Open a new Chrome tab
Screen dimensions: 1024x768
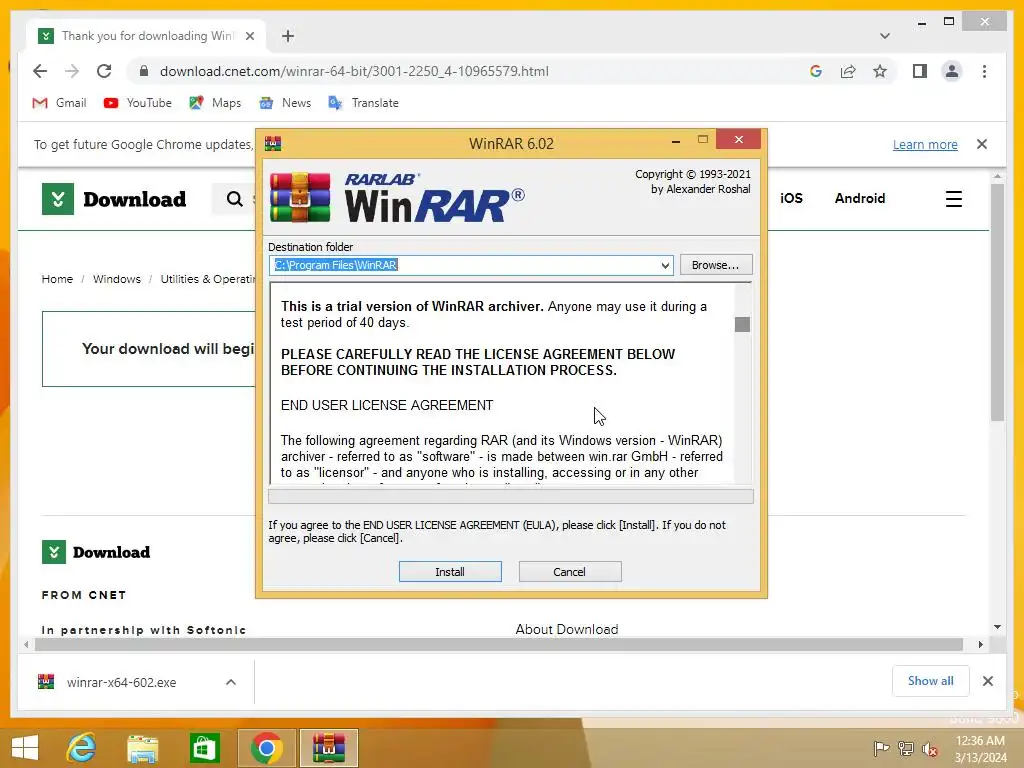point(288,36)
